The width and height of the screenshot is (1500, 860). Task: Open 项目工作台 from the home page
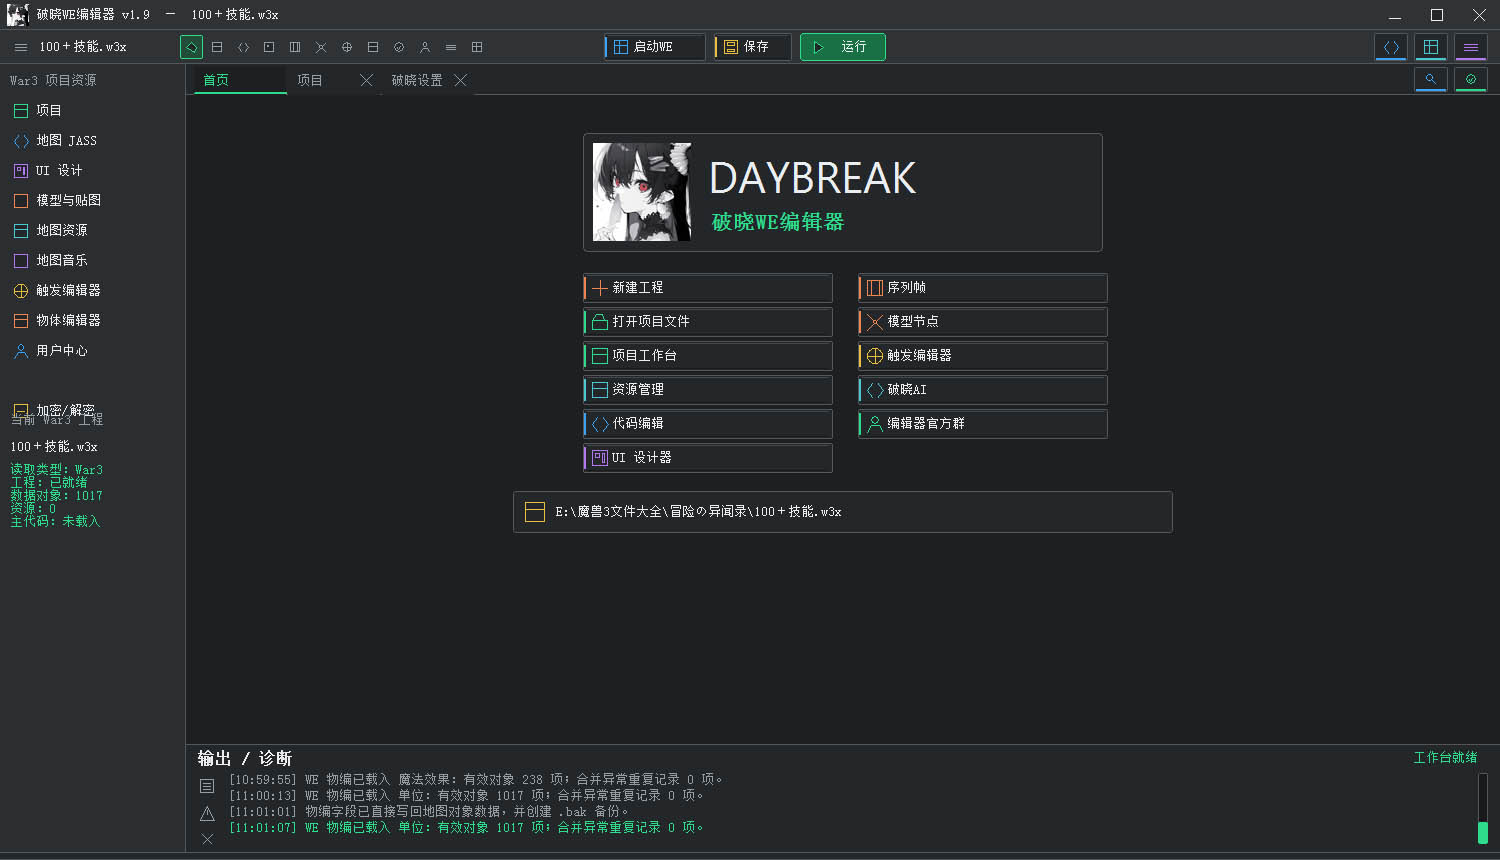pyautogui.click(x=708, y=356)
